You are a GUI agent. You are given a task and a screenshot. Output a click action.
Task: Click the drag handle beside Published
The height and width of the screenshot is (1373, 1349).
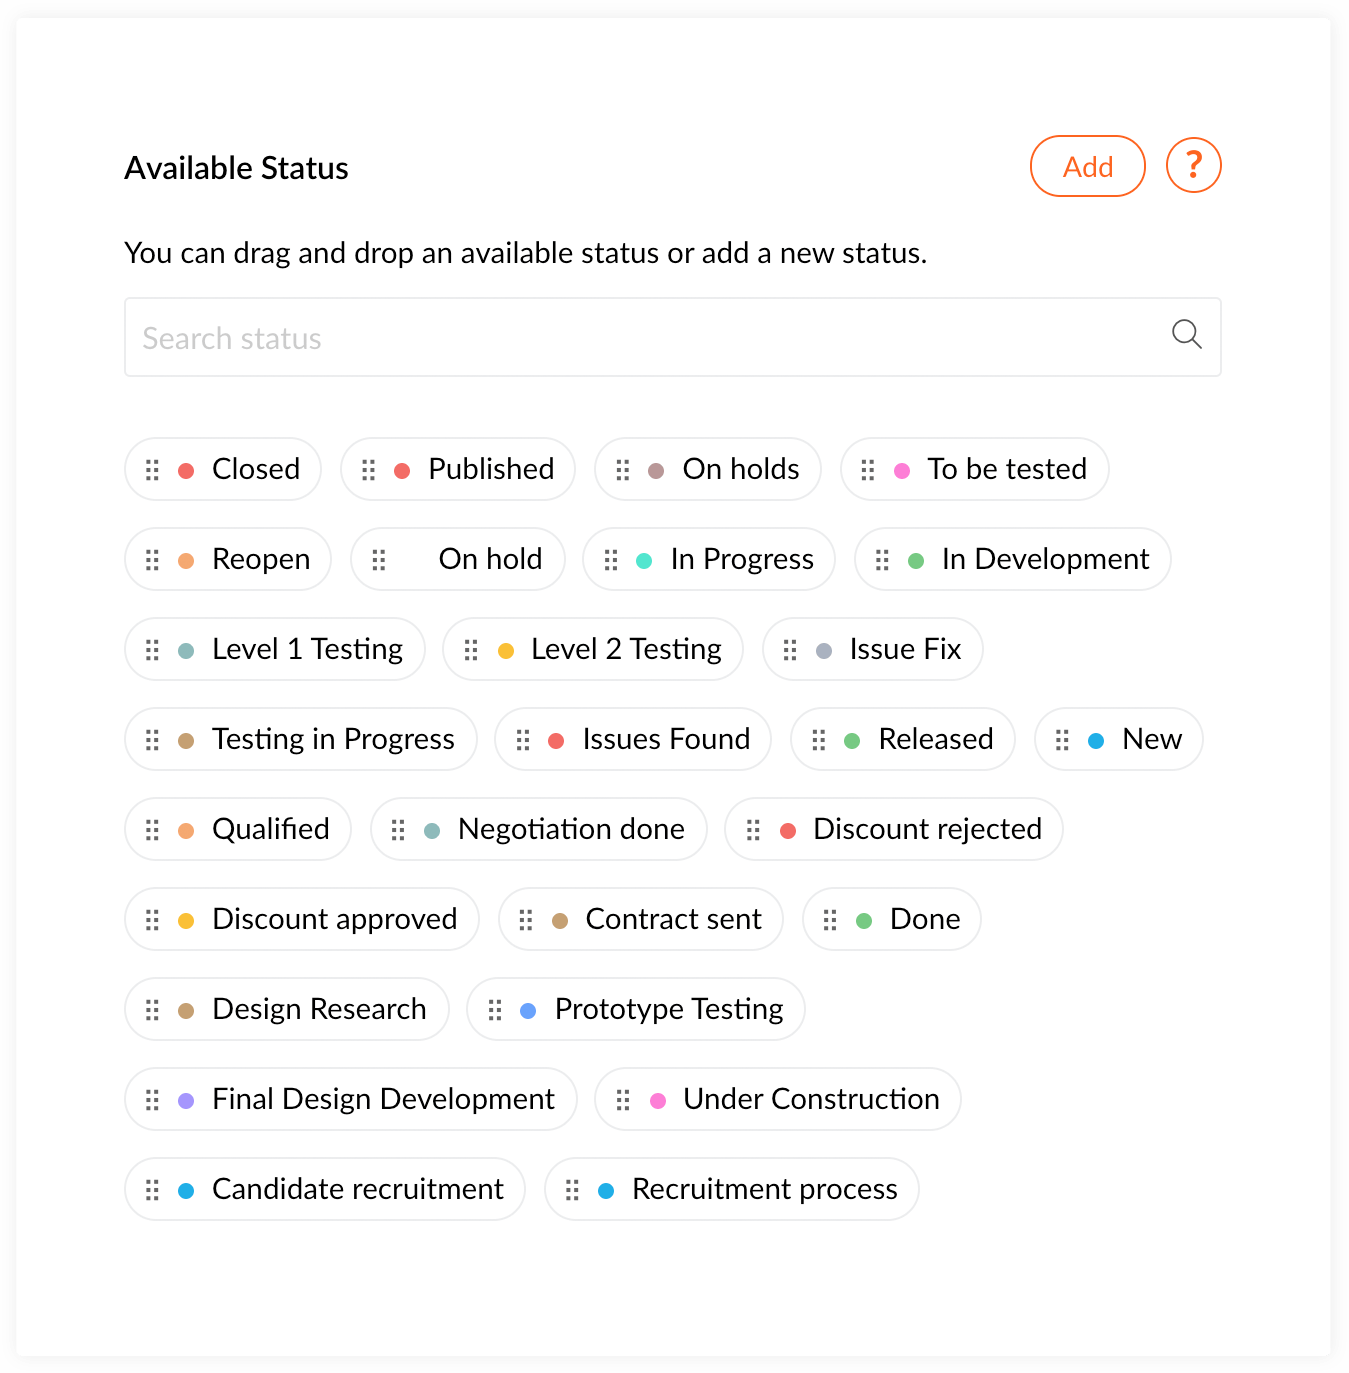click(368, 470)
